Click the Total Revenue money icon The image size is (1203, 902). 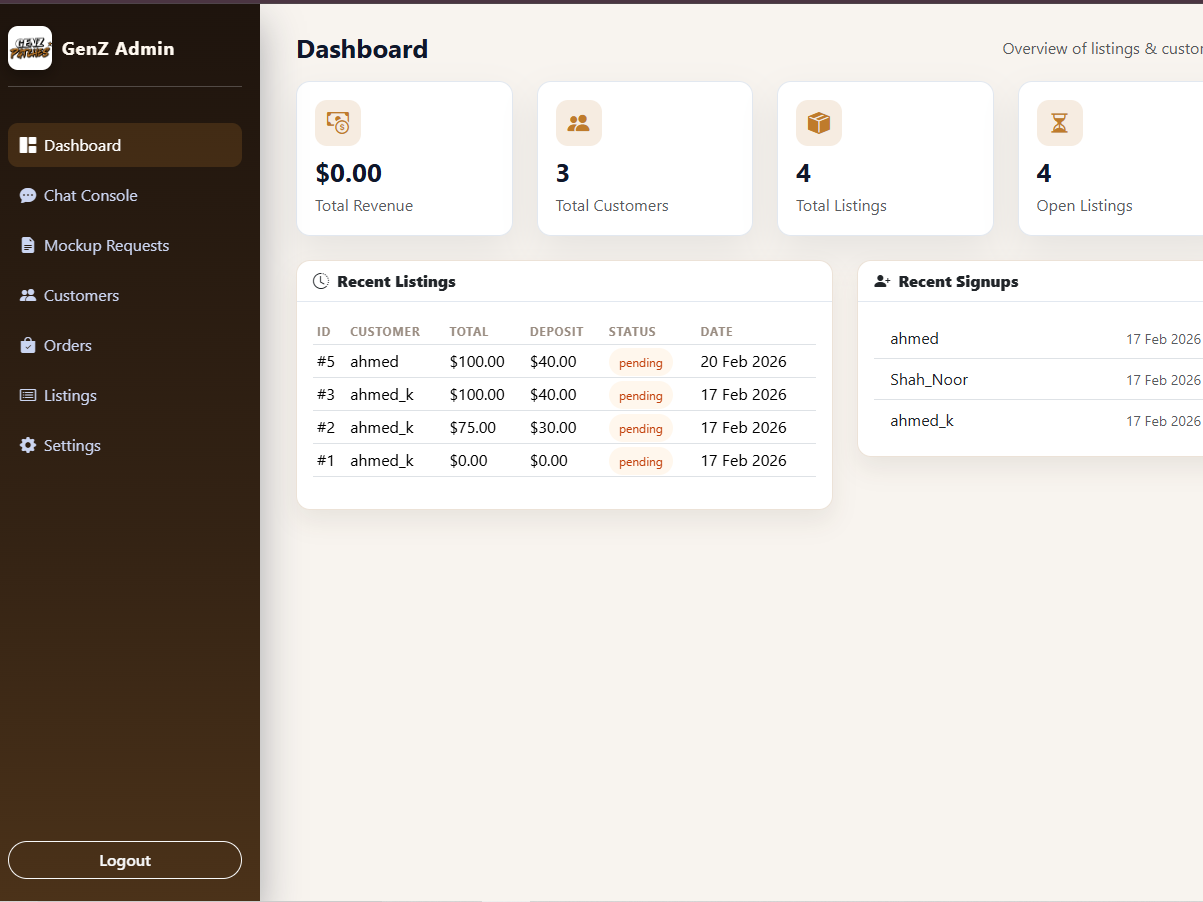[338, 123]
